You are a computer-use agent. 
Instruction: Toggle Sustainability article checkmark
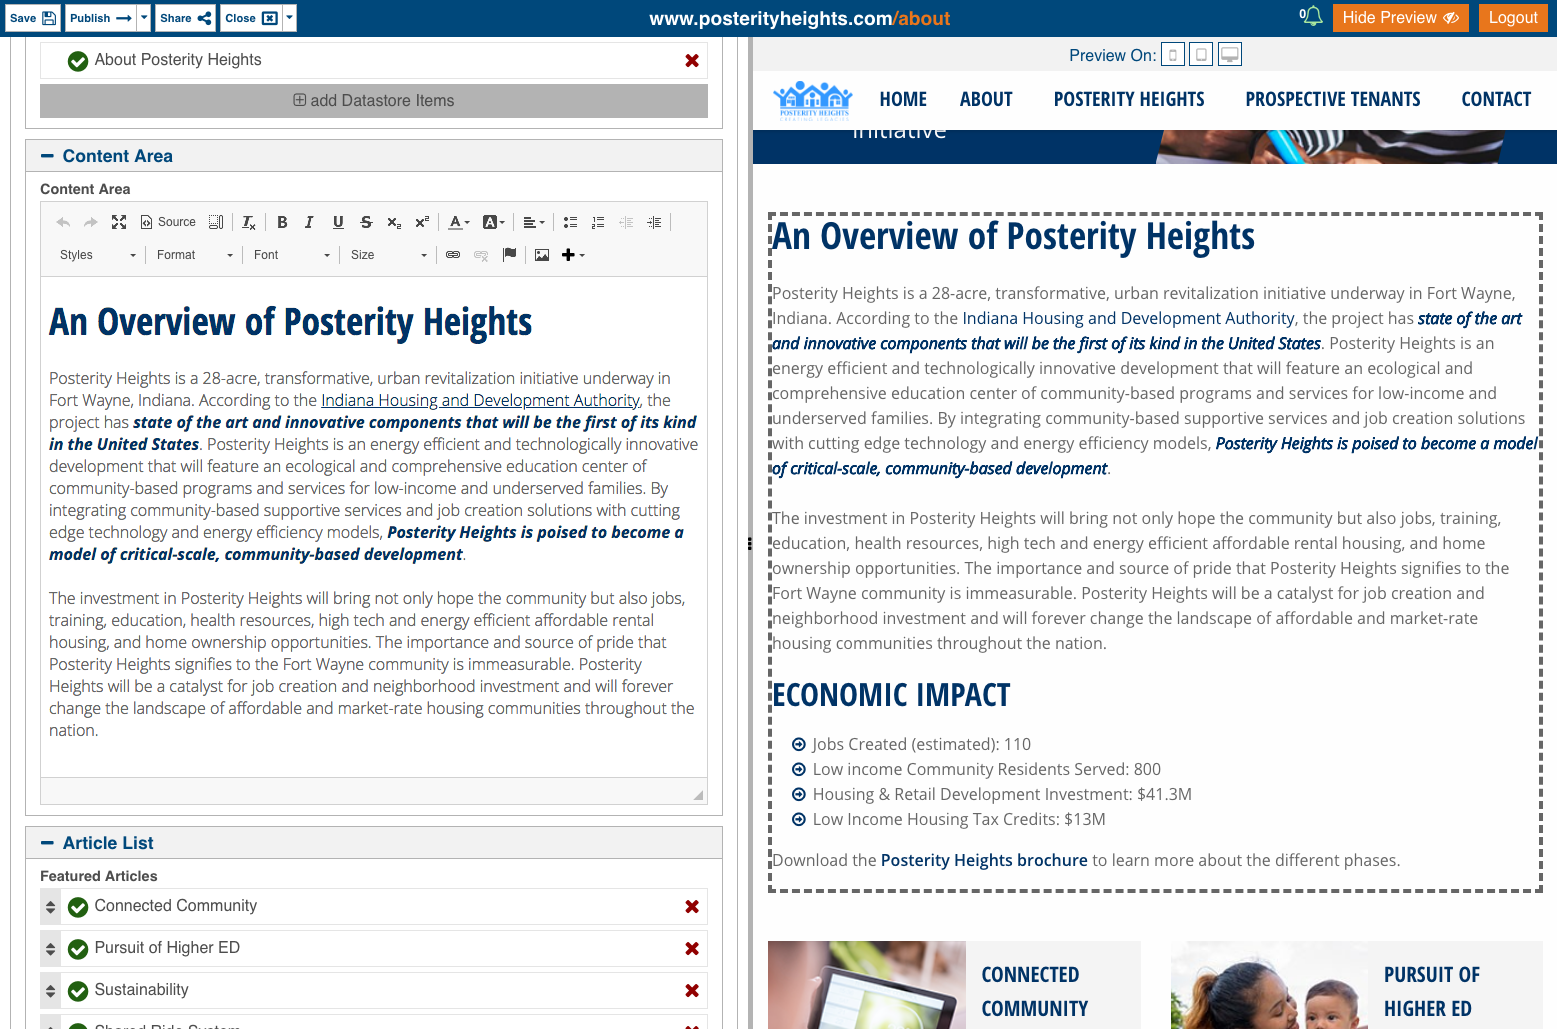[x=78, y=991]
